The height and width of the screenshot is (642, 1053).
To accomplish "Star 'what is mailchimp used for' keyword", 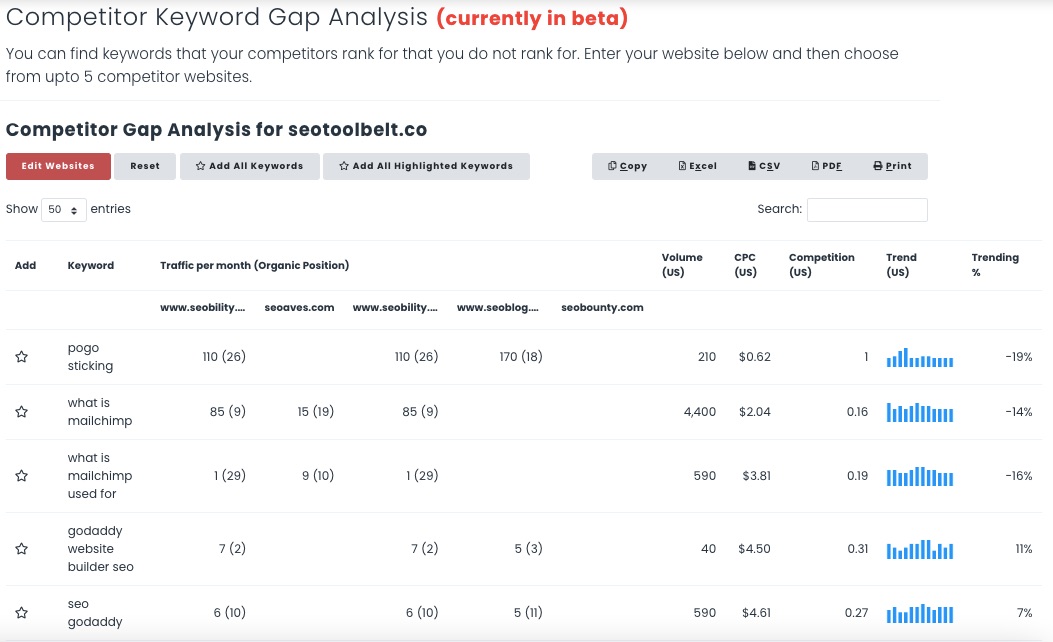I will click(x=22, y=476).
